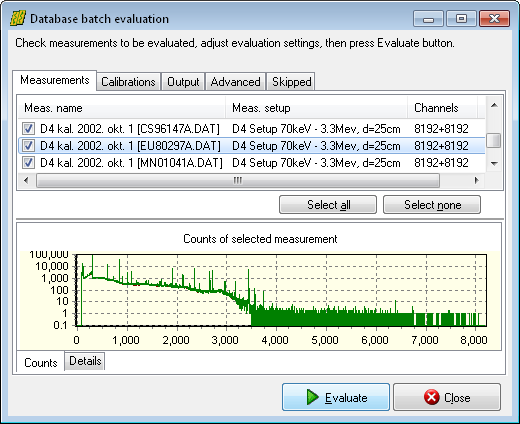This screenshot has height=424, width=520.
Task: Click the green play icon on Evaluate
Action: coord(312,397)
